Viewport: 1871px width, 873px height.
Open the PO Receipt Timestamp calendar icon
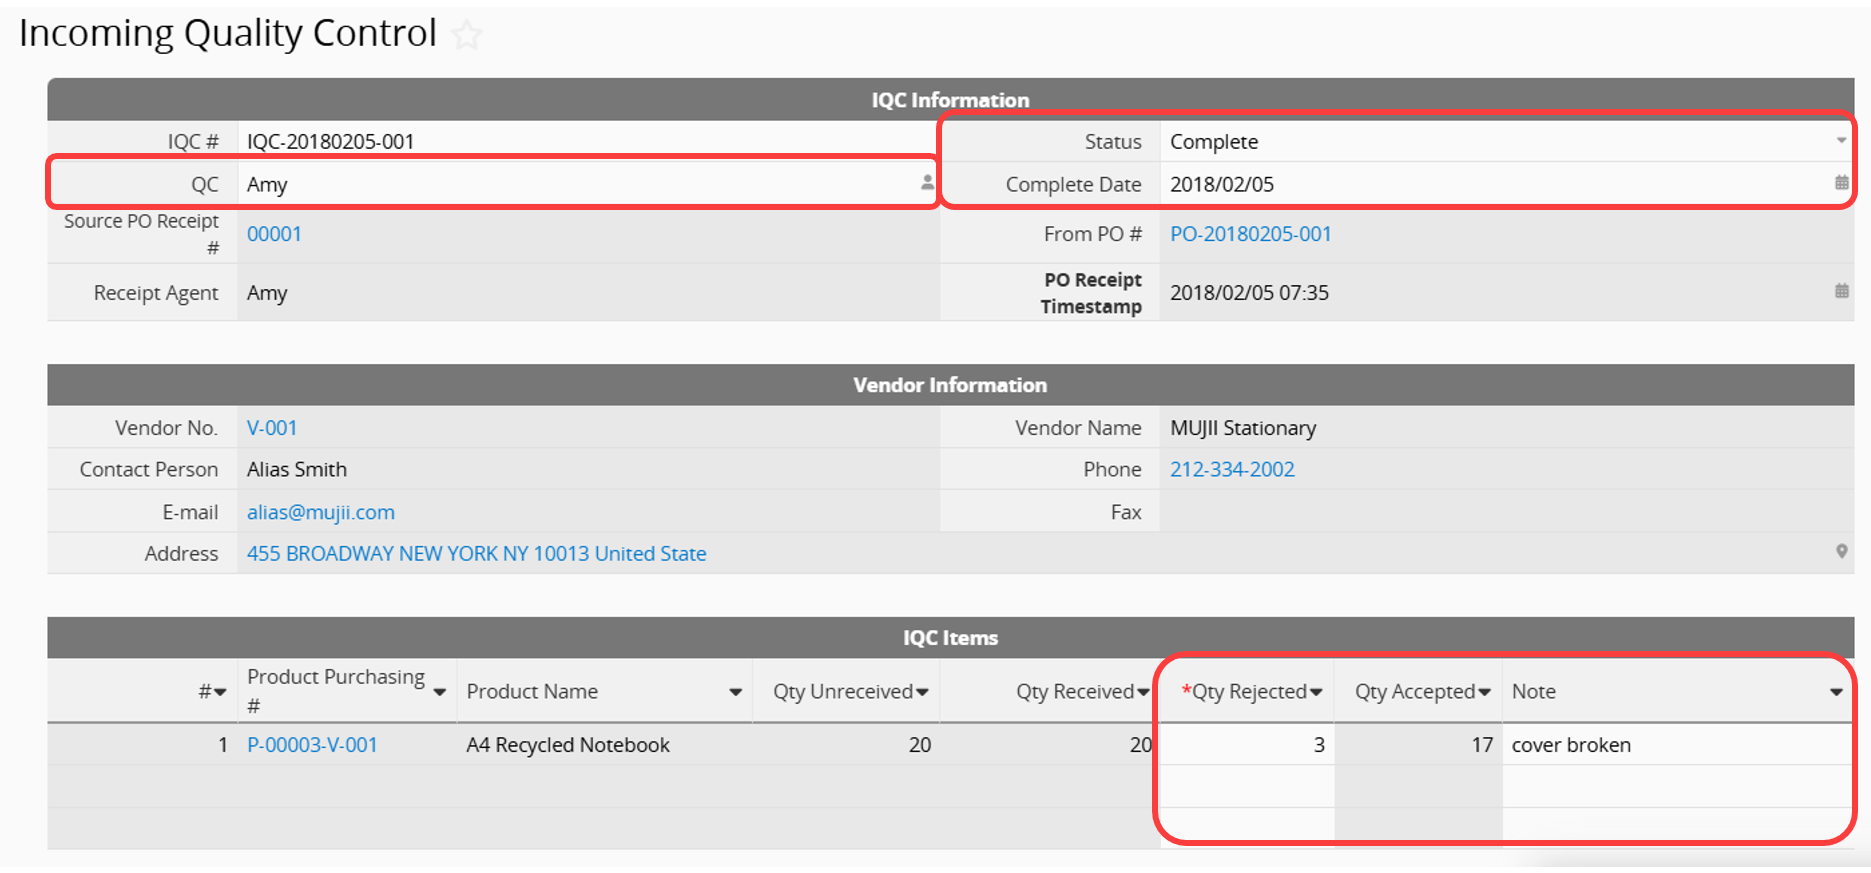(x=1841, y=291)
